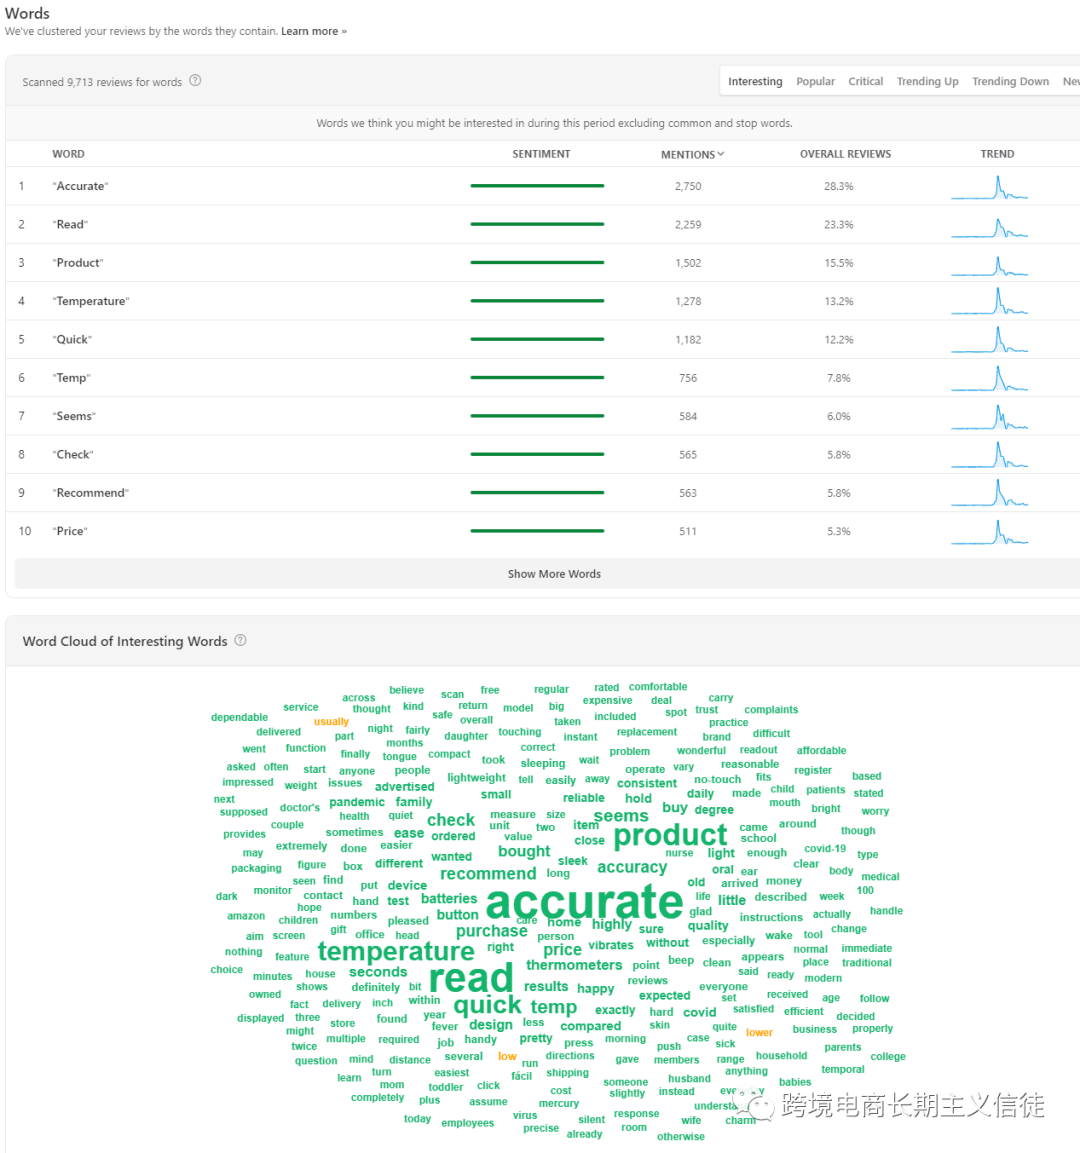Screen dimensions: 1080x1153
Task: Select the Trending Up tab
Action: point(927,82)
